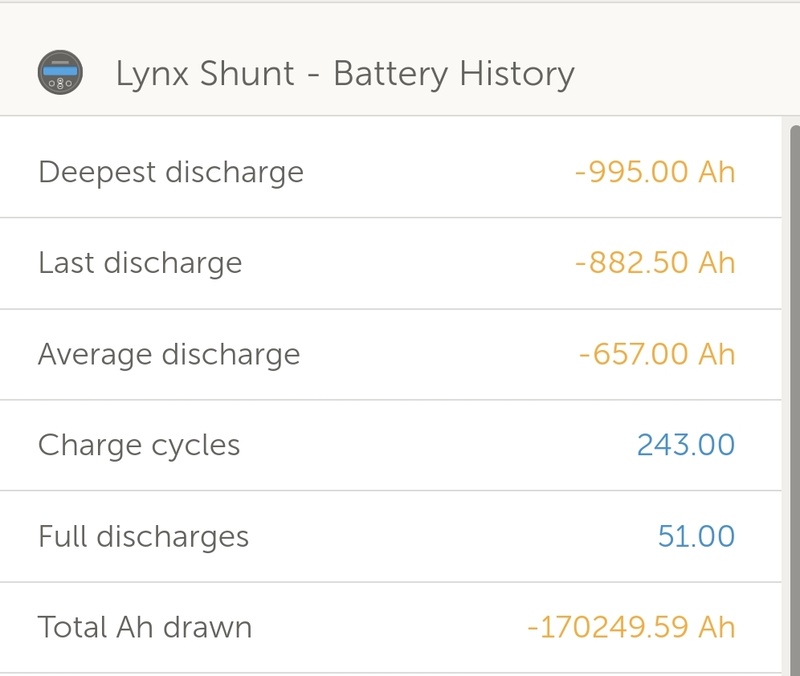Click the thin strip above the header
Screen dimensions: 800x676
(400, 1)
